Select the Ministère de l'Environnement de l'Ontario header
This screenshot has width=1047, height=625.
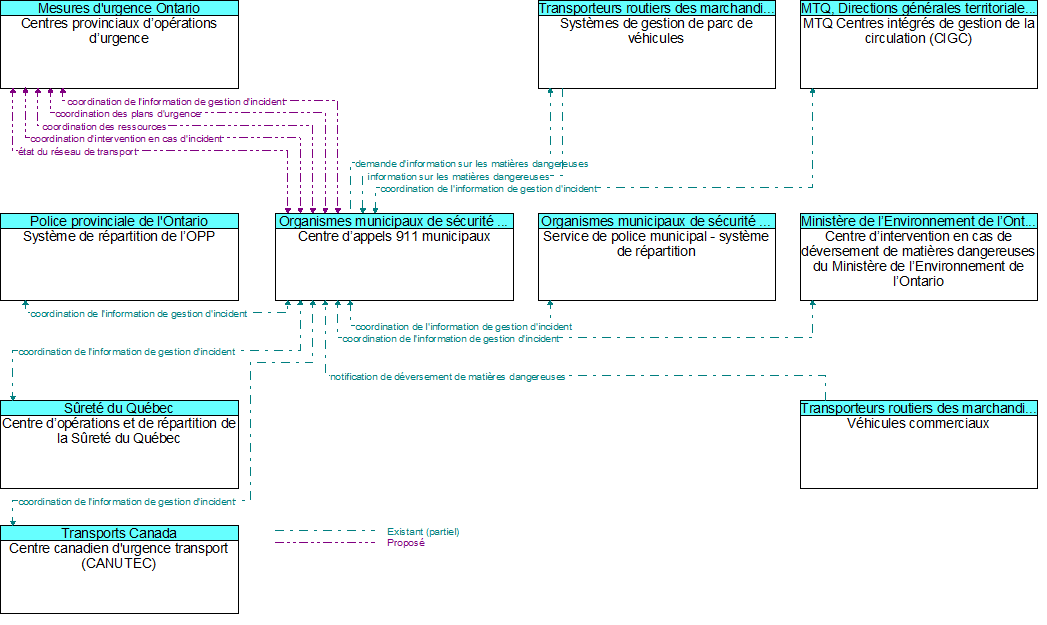(x=918, y=221)
